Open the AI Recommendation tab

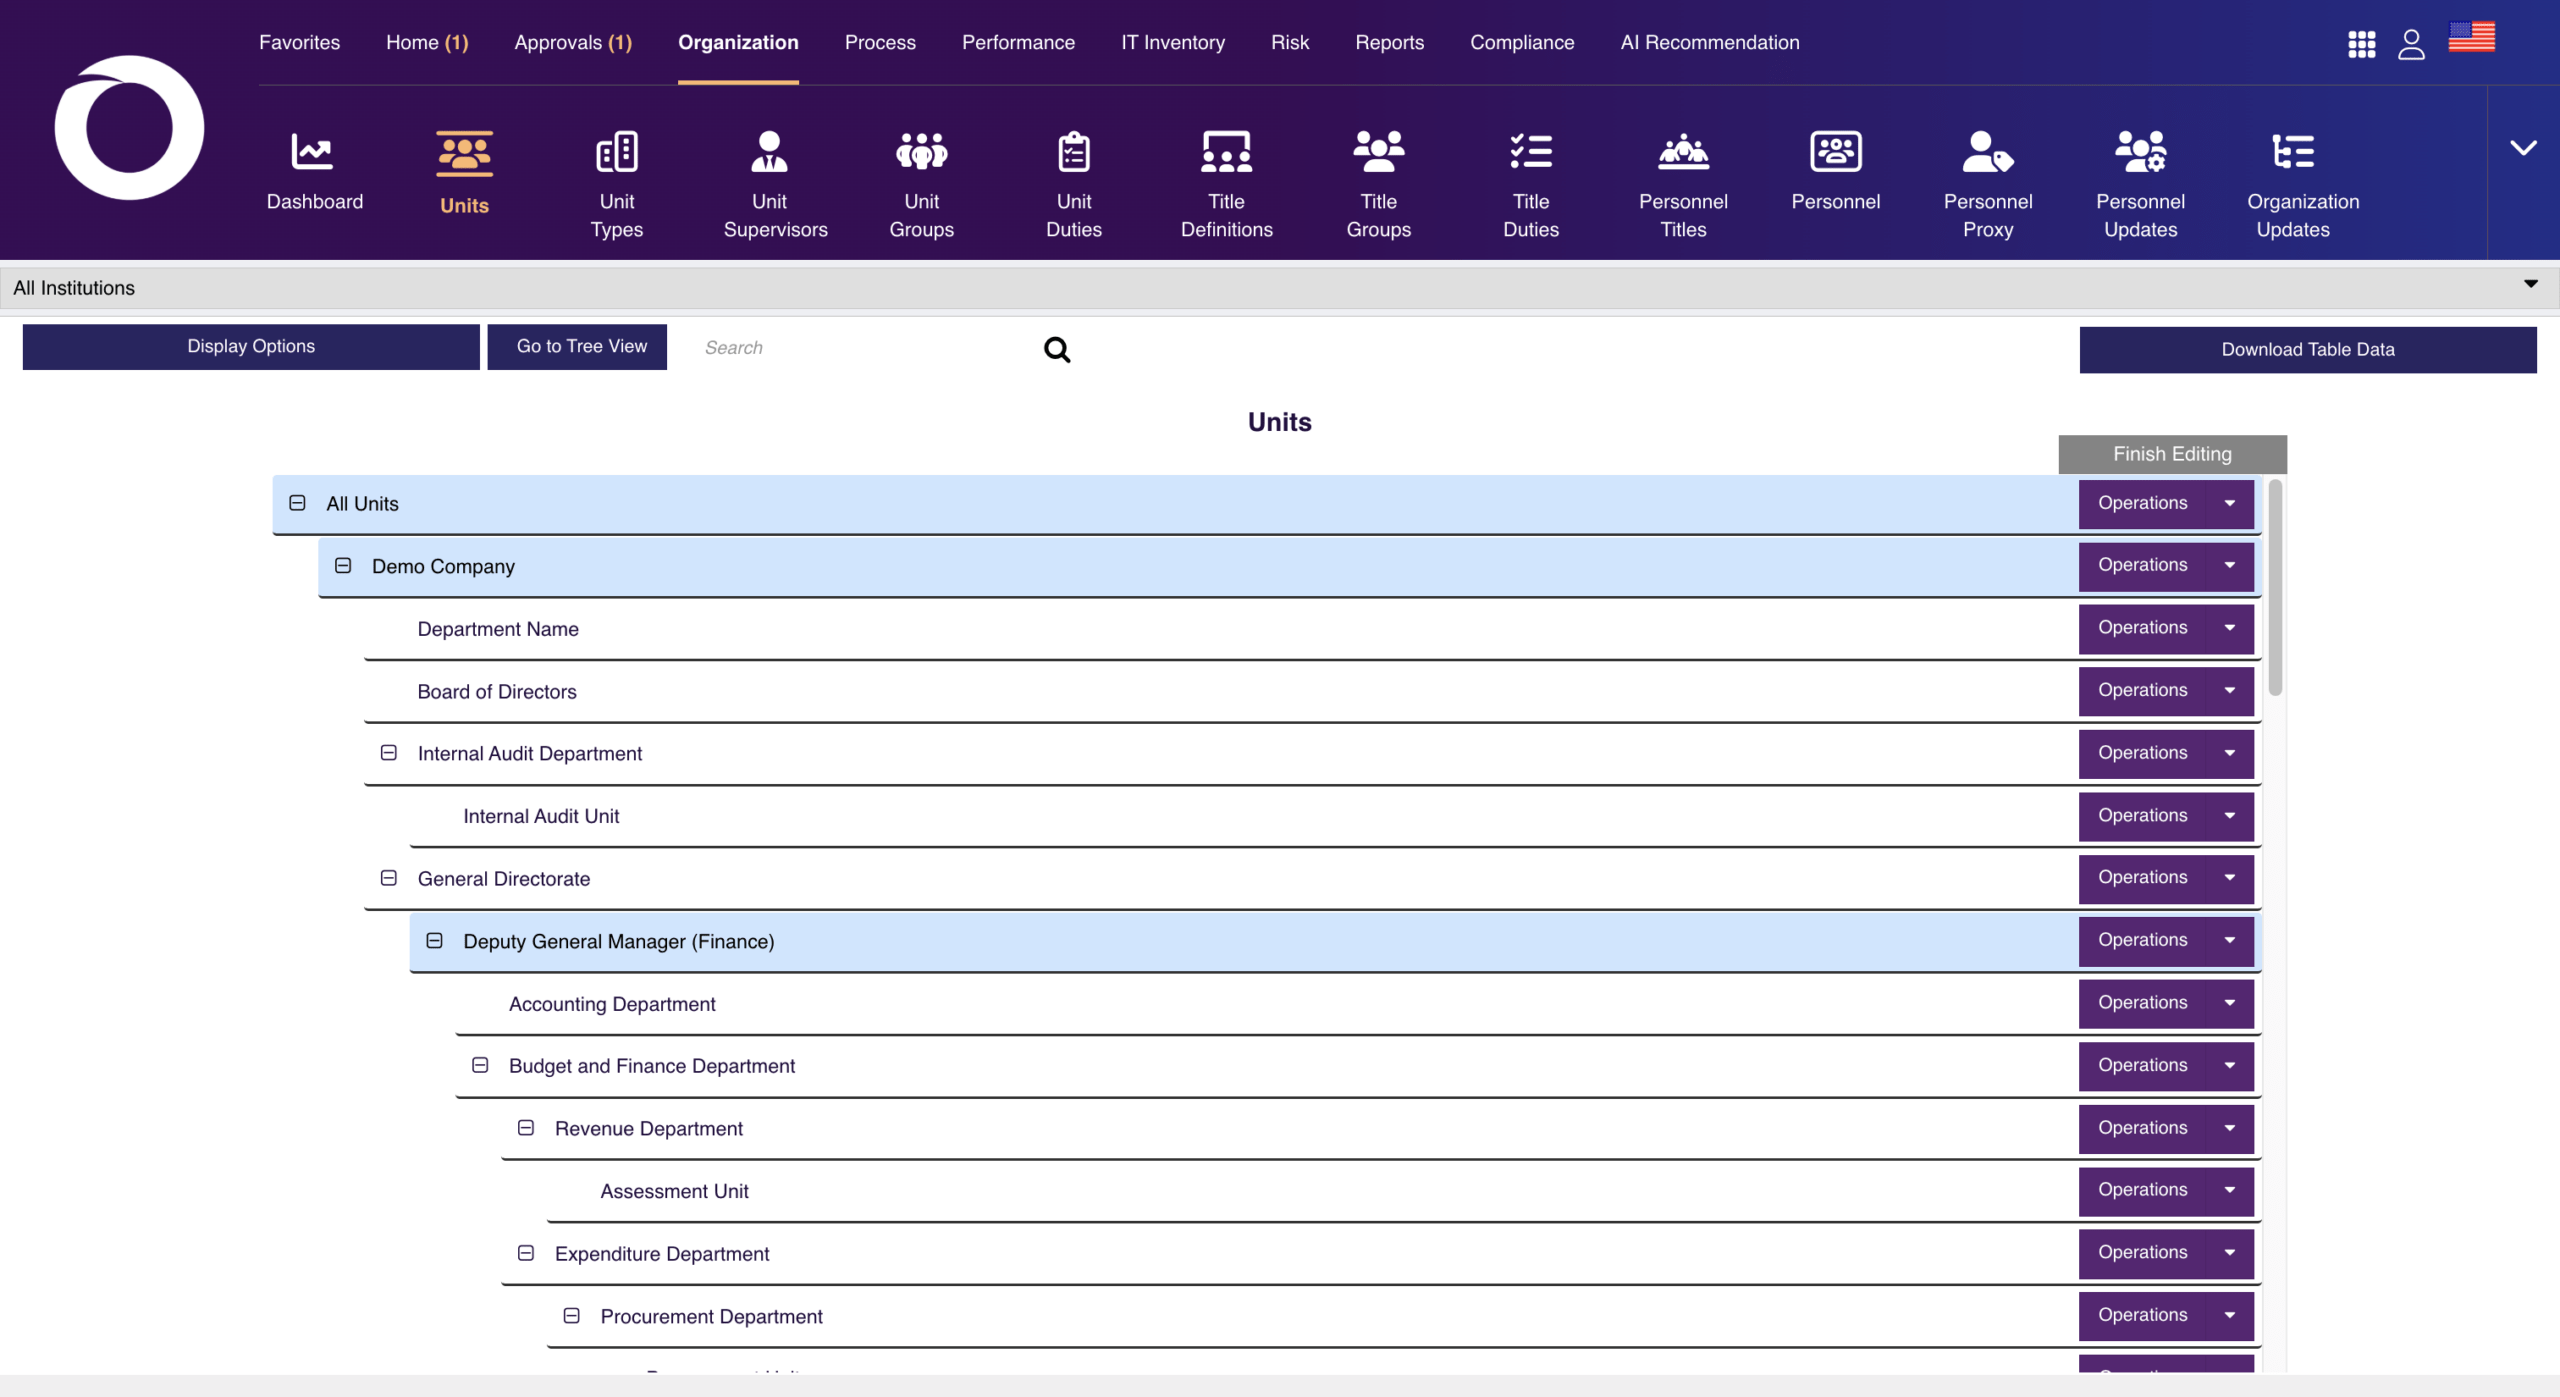pyautogui.click(x=1710, y=42)
